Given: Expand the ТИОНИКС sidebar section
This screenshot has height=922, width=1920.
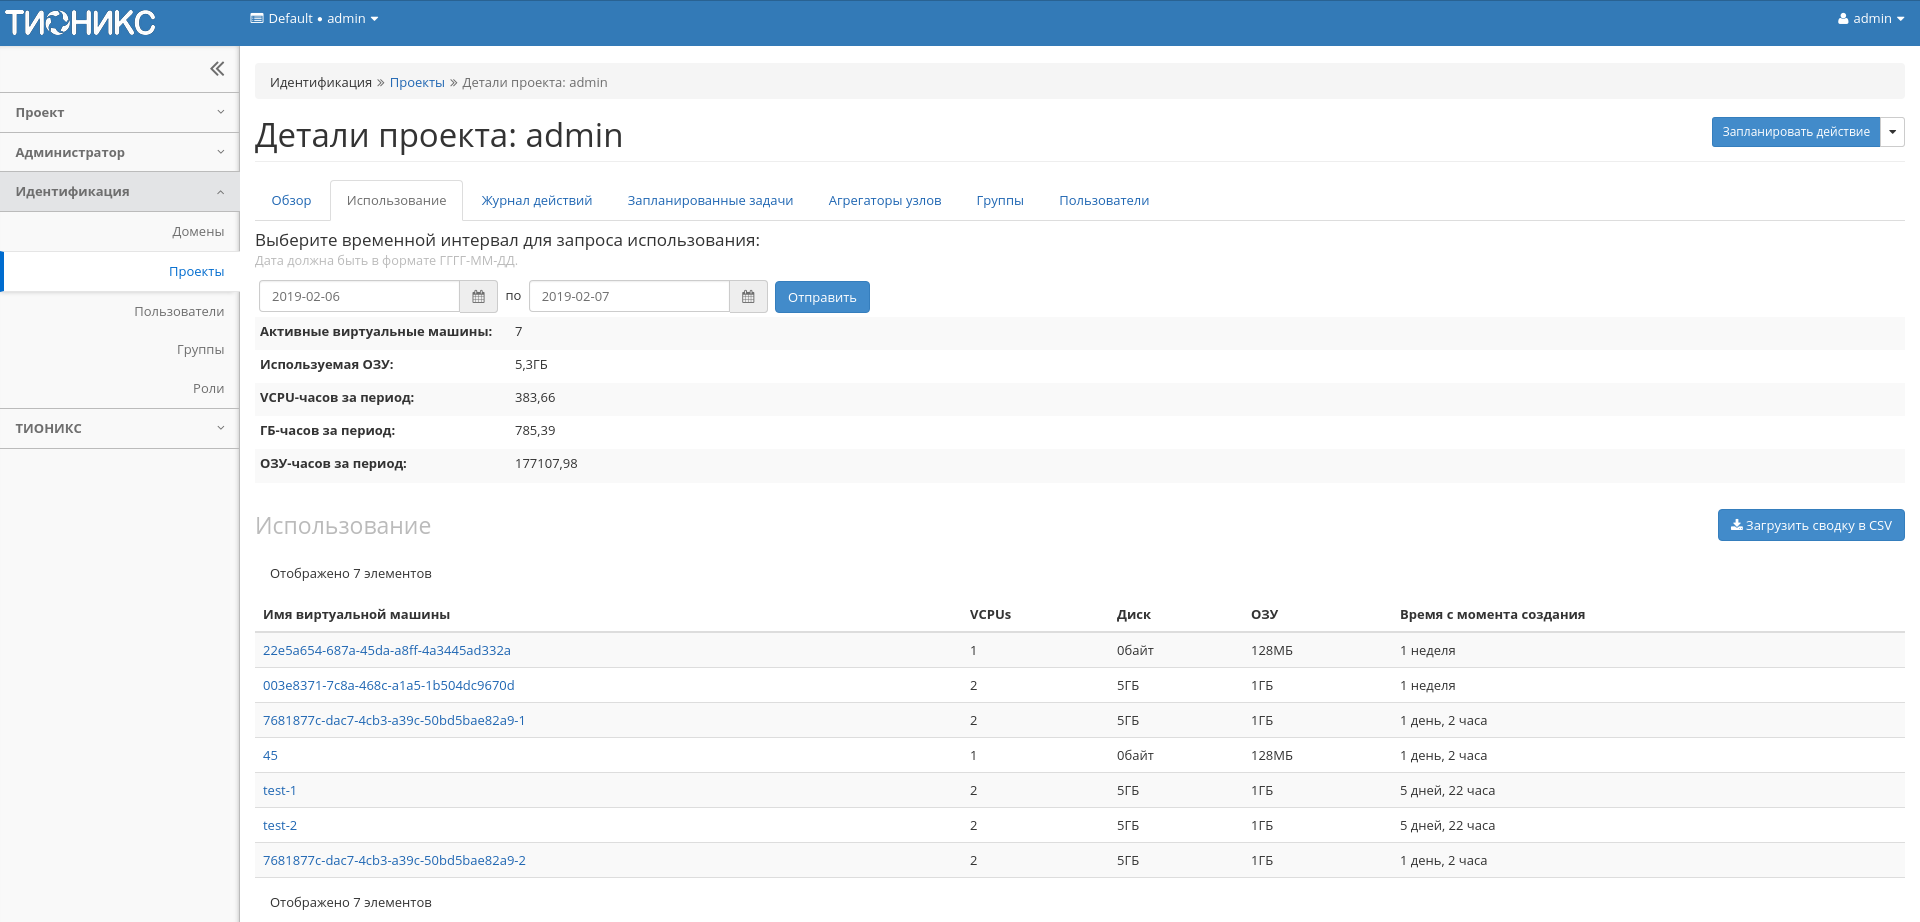Looking at the screenshot, I should pos(119,429).
